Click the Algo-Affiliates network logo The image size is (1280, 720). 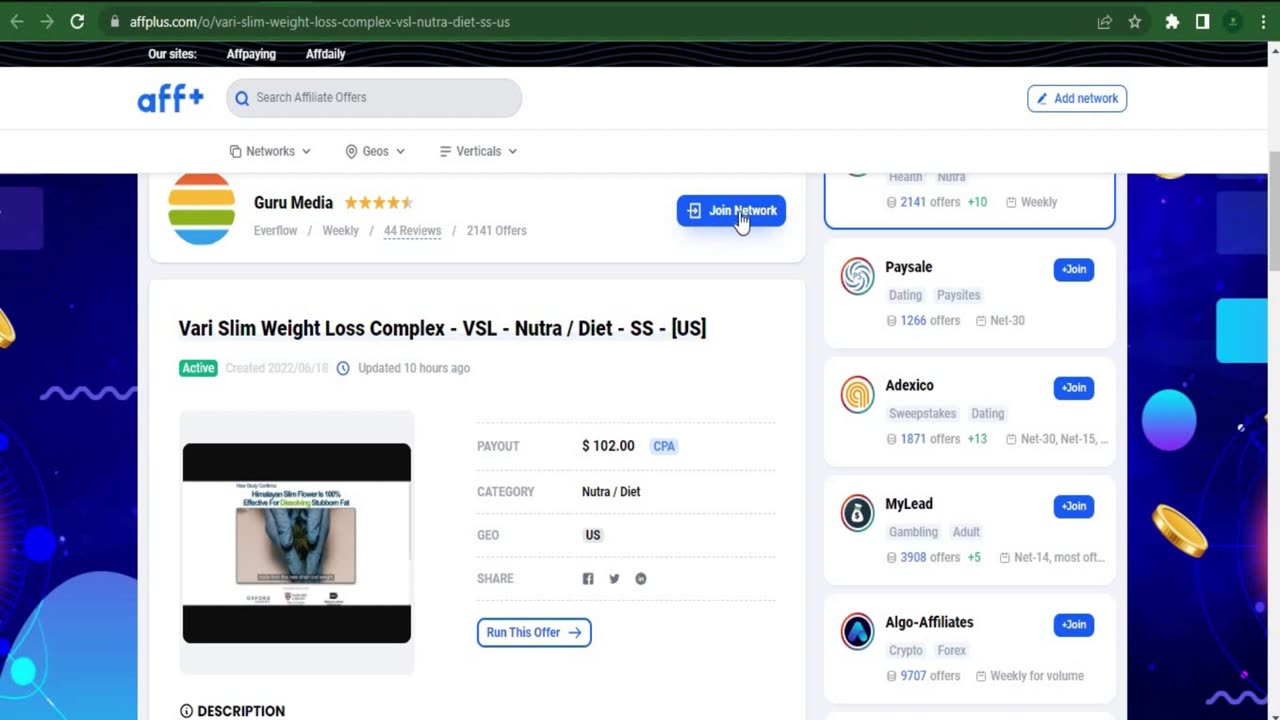857,632
